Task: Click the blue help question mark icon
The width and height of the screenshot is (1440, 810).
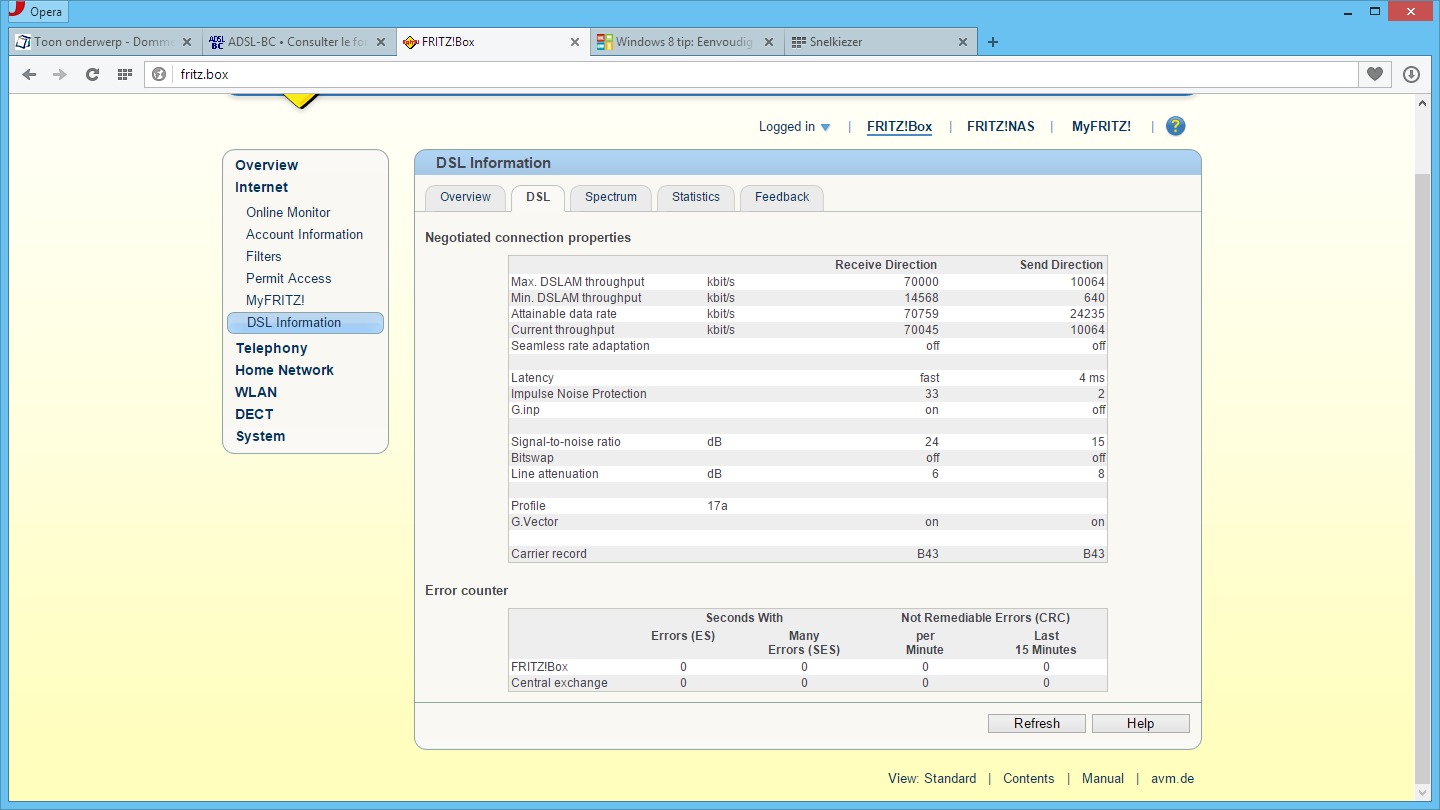Action: tap(1175, 126)
